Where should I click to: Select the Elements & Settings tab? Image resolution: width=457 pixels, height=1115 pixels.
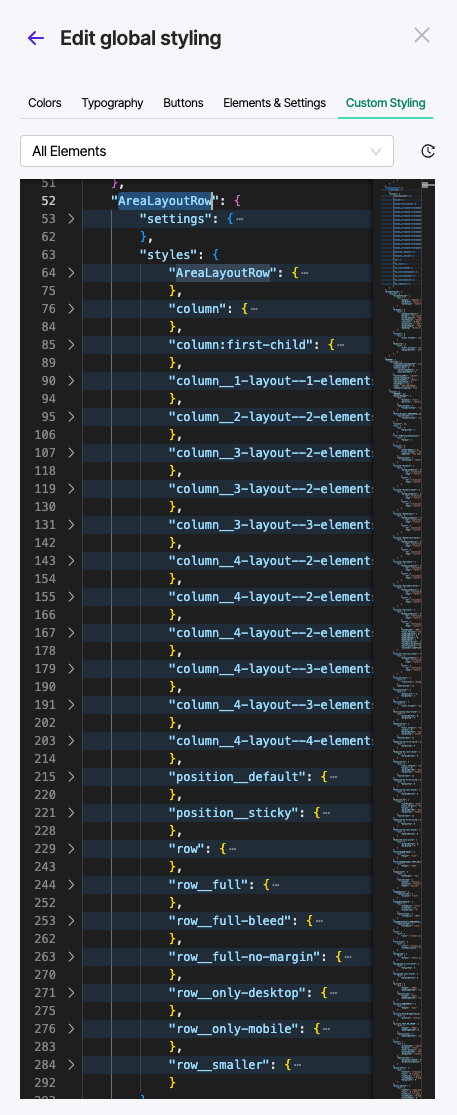coord(274,102)
